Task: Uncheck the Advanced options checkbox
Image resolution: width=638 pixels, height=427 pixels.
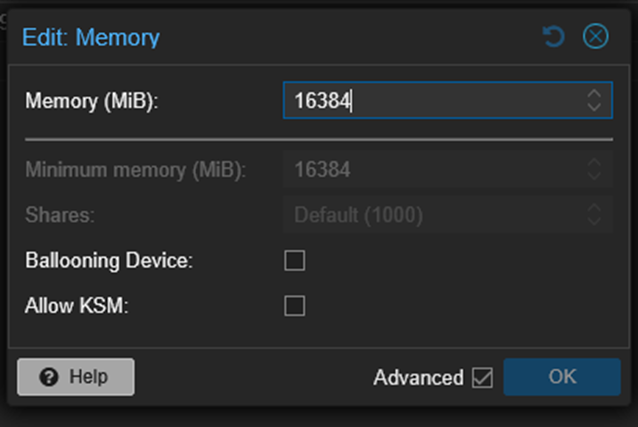Action: 483,378
